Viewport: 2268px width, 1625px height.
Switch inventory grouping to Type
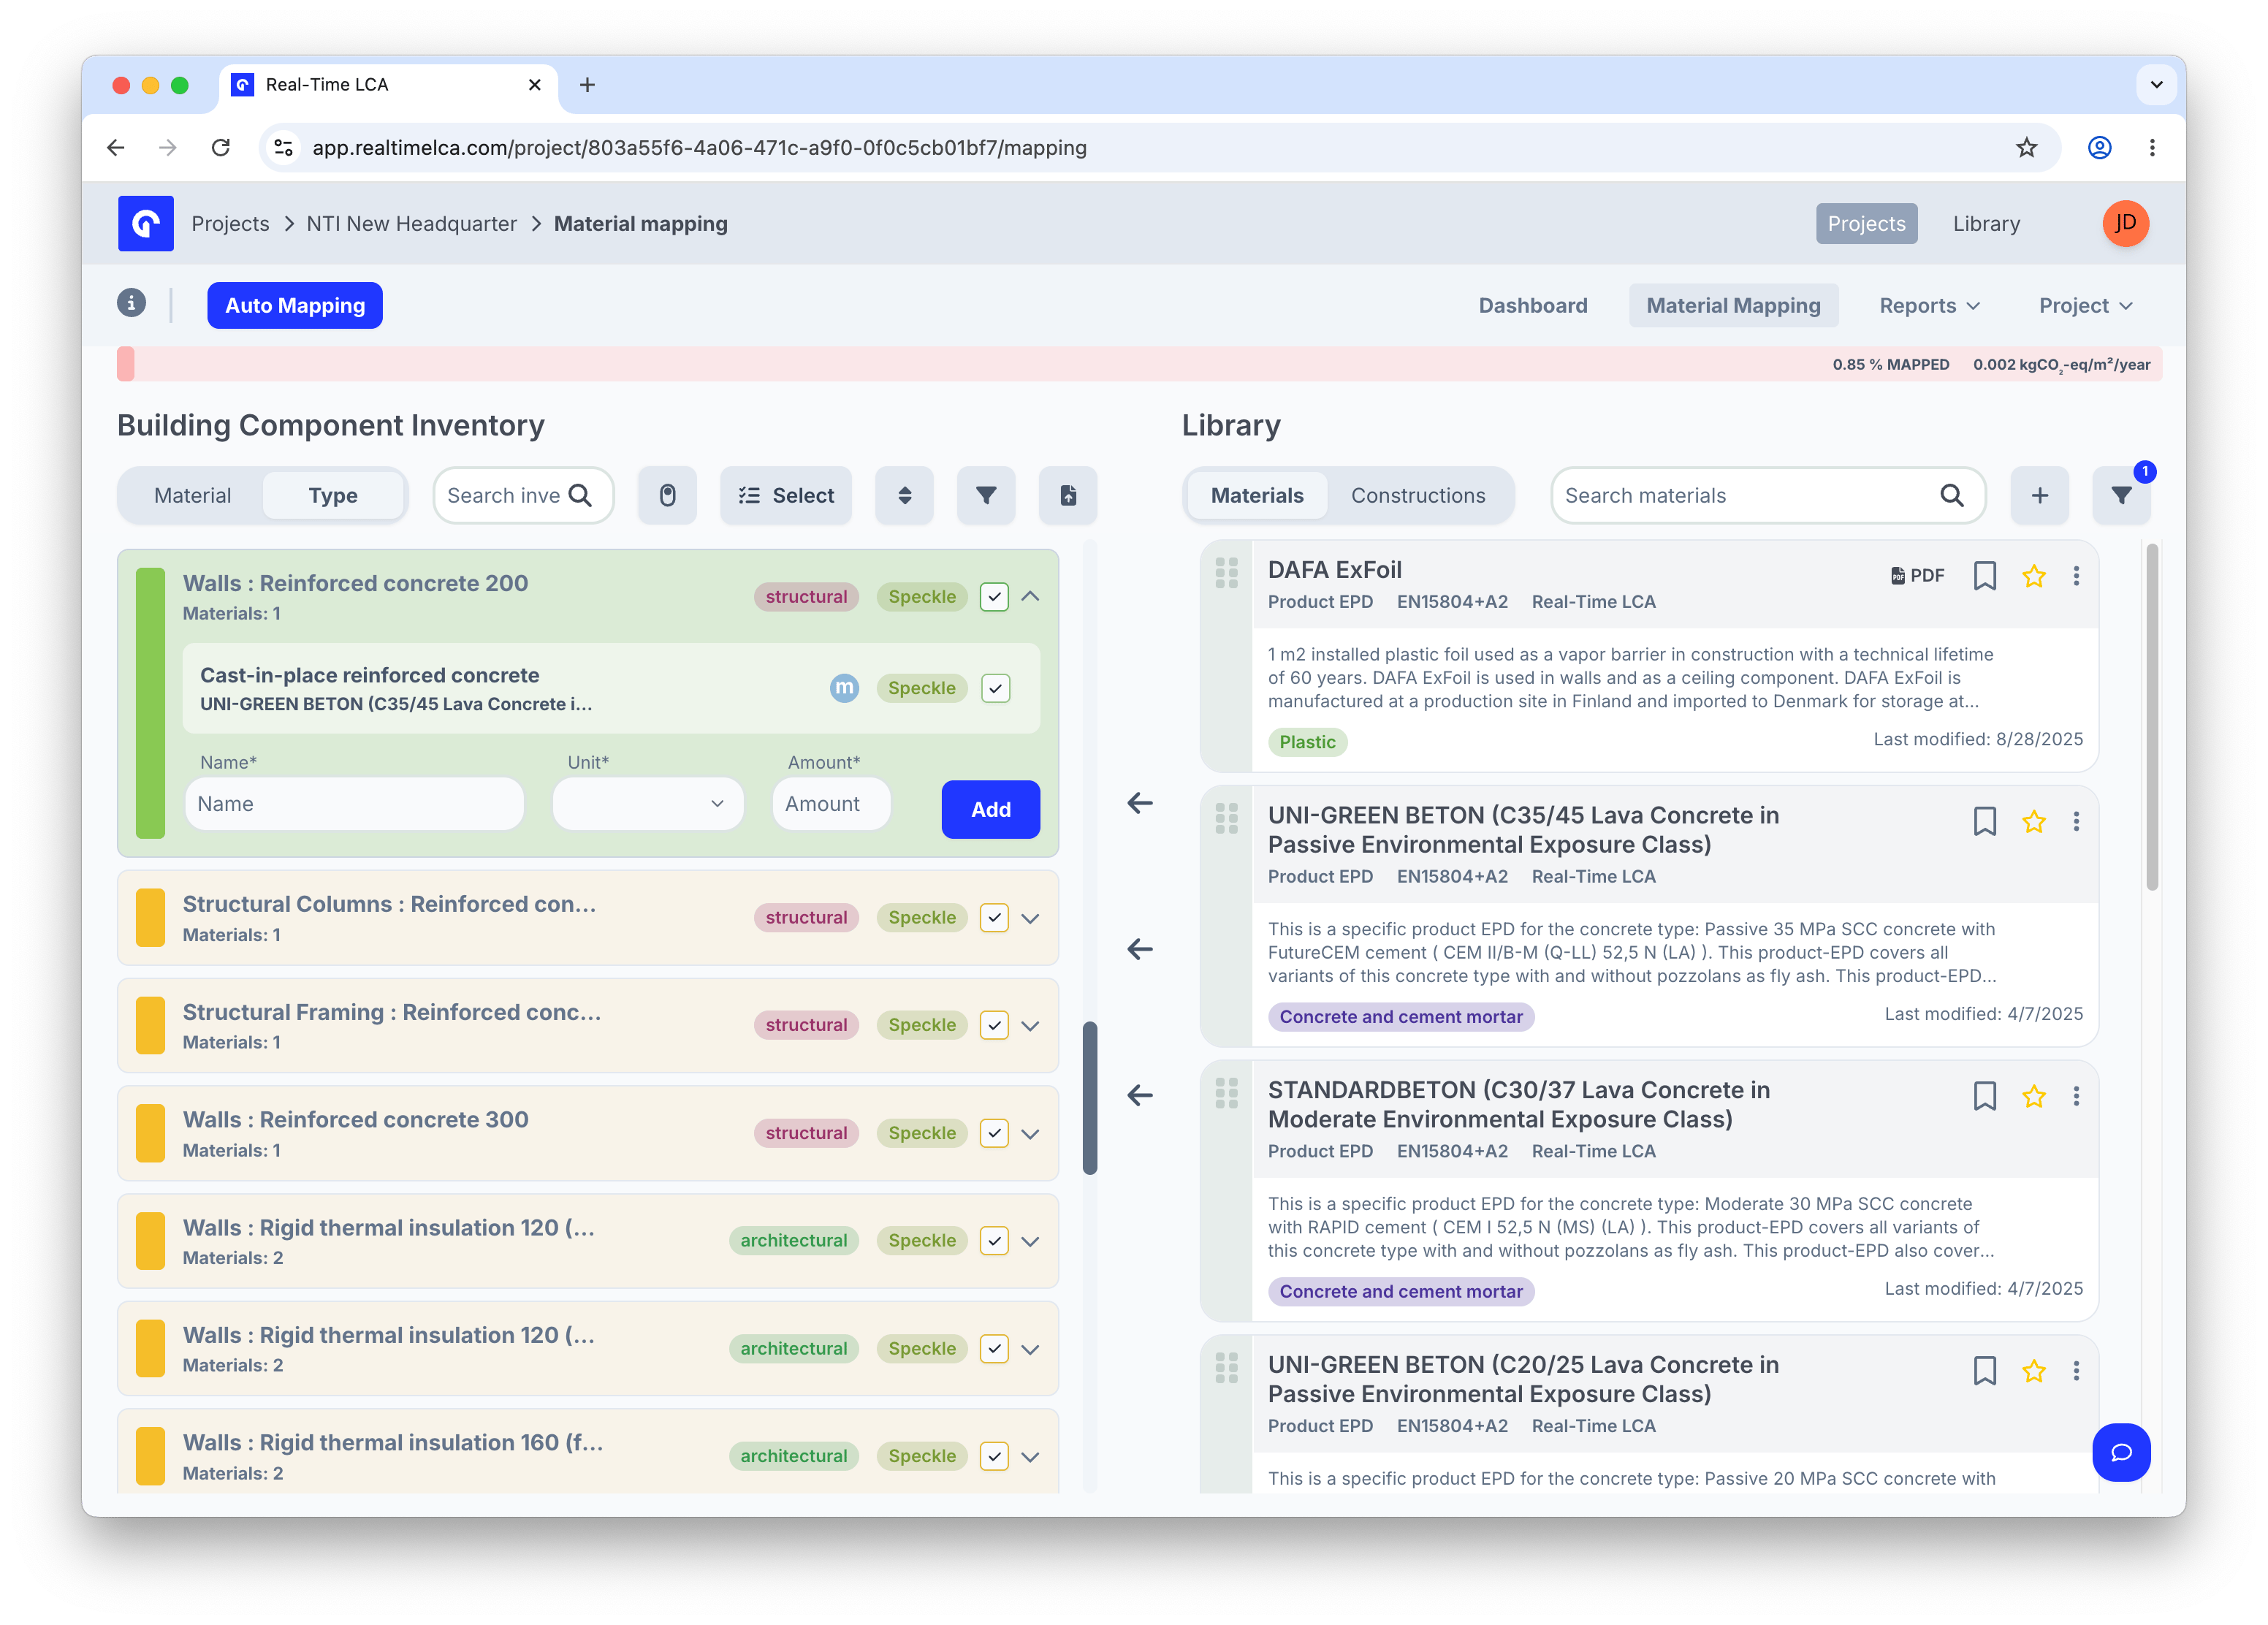point(333,495)
